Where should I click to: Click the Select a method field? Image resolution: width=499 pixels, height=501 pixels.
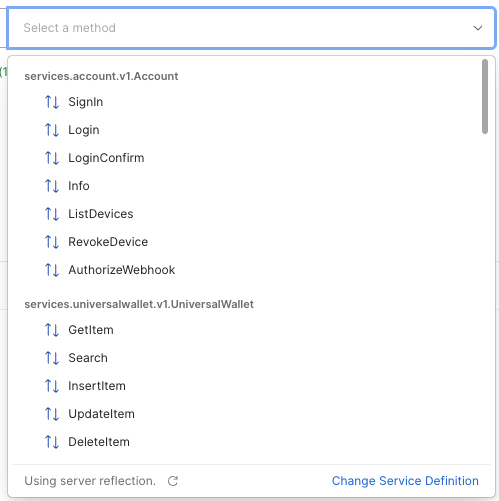252,28
